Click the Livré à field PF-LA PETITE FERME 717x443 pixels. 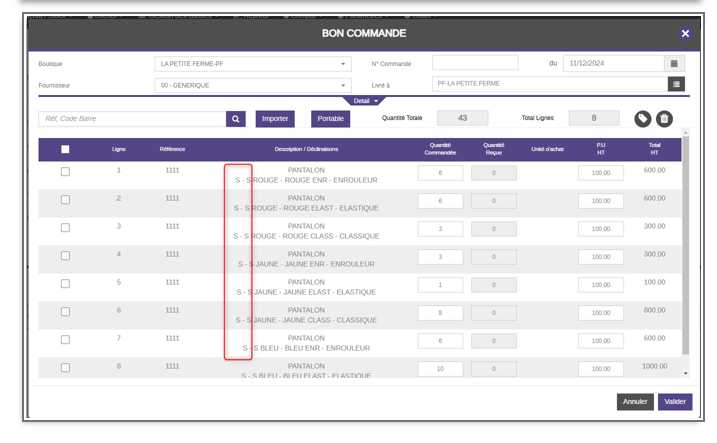[x=550, y=84]
